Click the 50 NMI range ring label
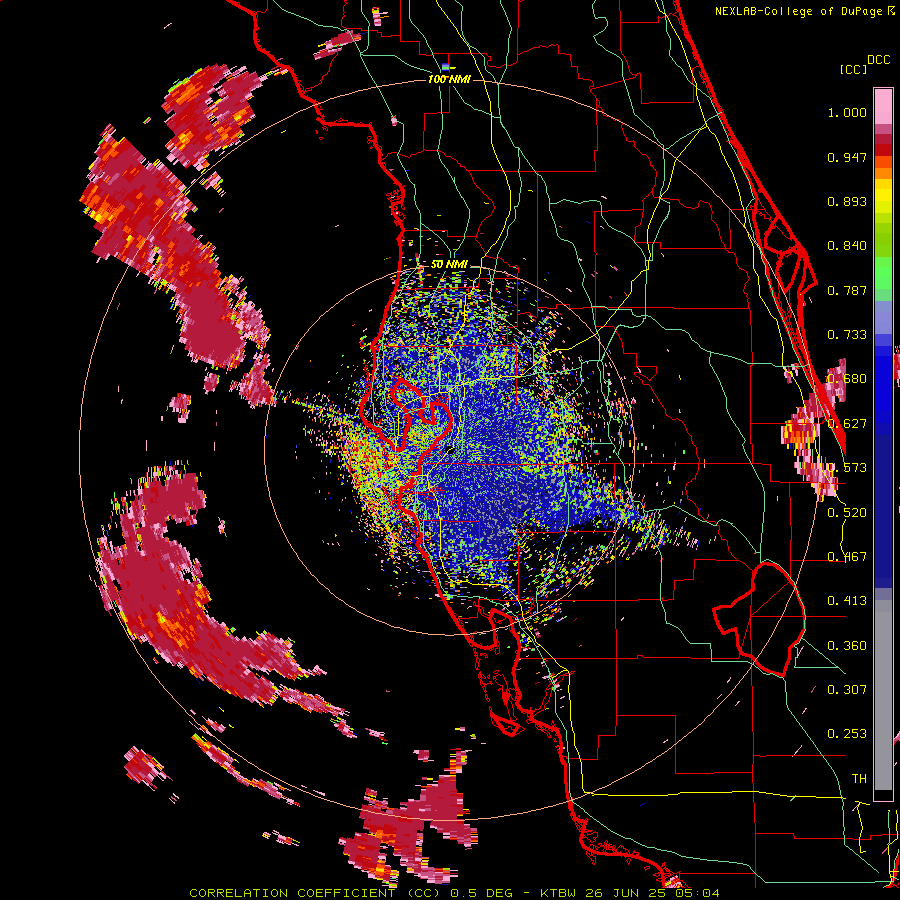 449,265
